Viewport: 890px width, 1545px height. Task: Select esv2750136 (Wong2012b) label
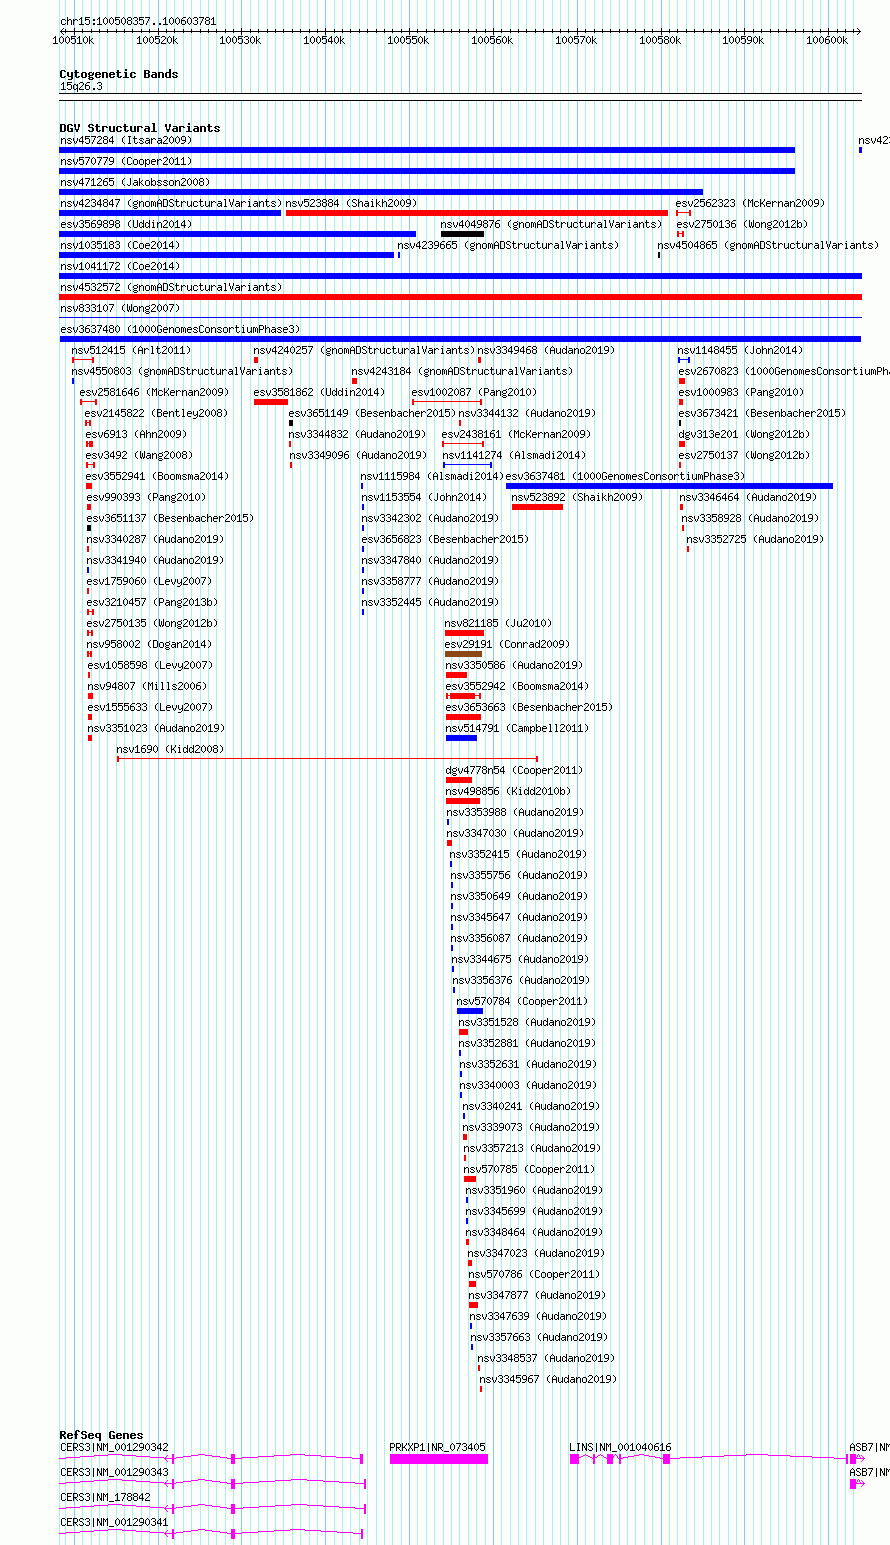point(741,224)
